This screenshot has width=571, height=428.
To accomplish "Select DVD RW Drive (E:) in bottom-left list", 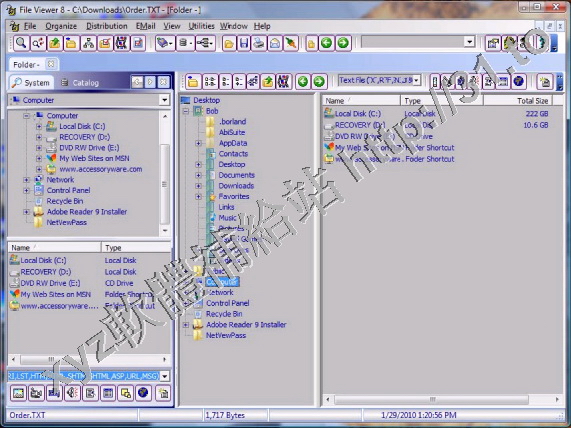I will pos(50,283).
